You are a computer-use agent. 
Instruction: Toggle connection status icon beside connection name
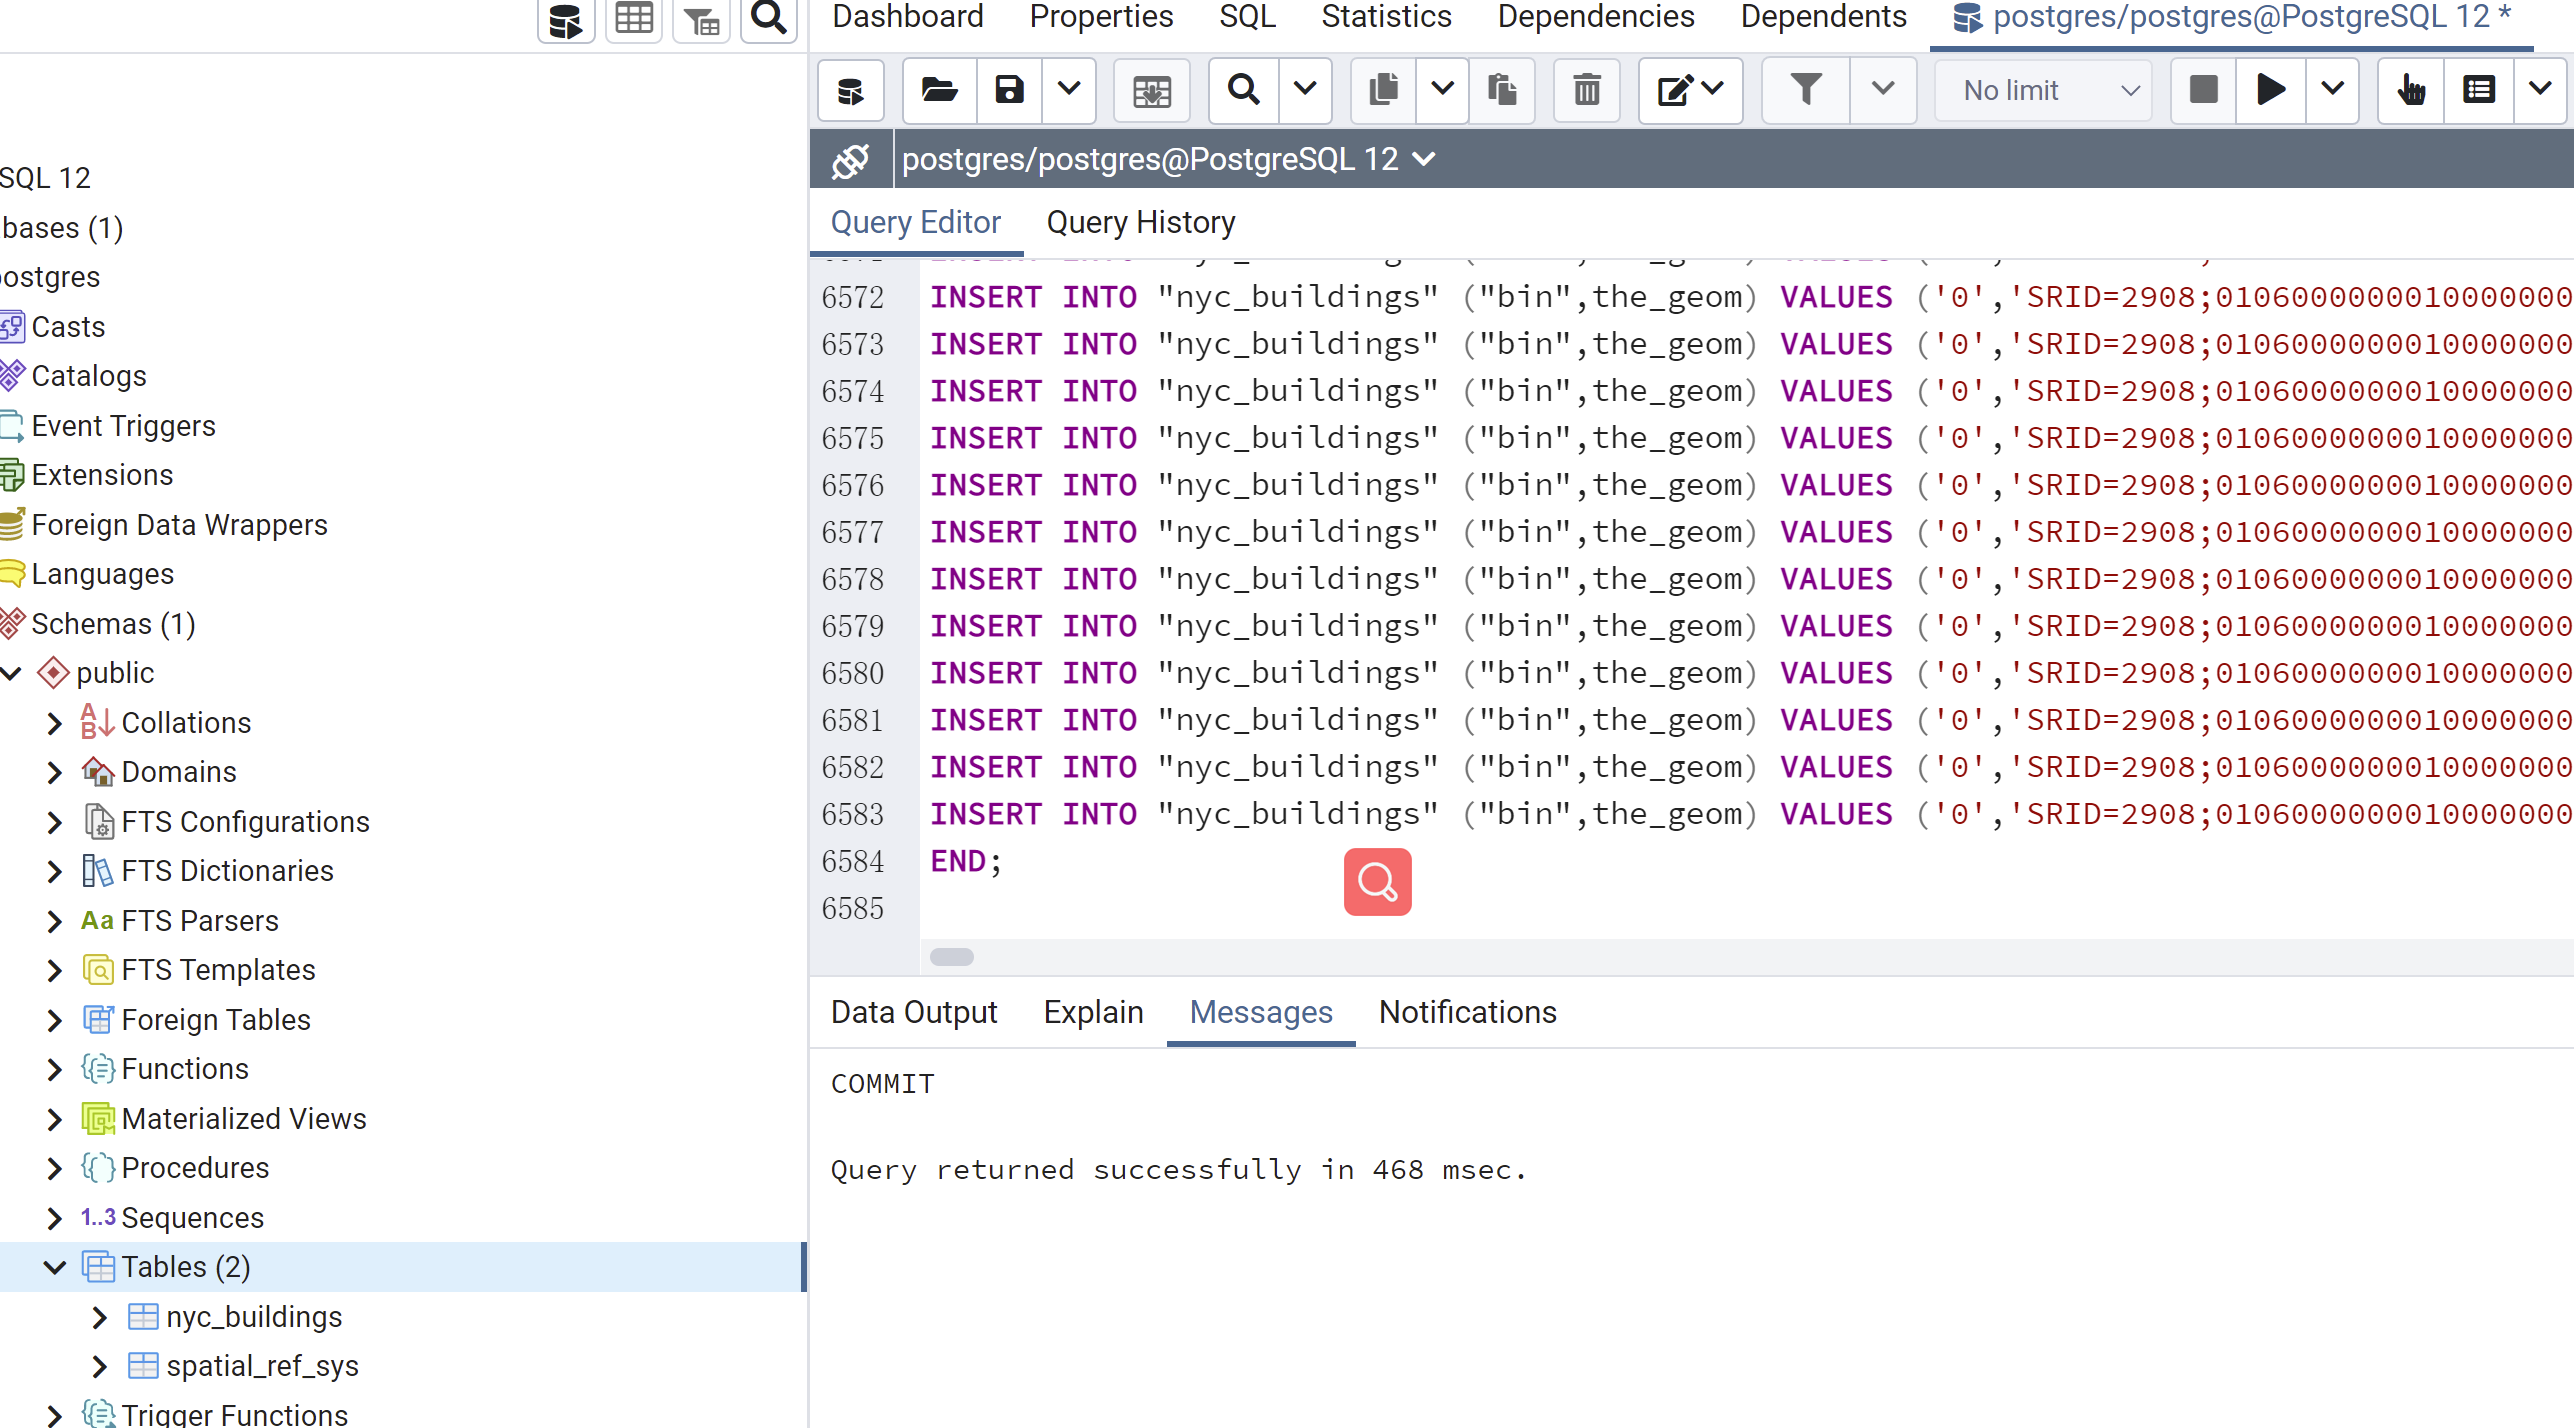coord(850,160)
